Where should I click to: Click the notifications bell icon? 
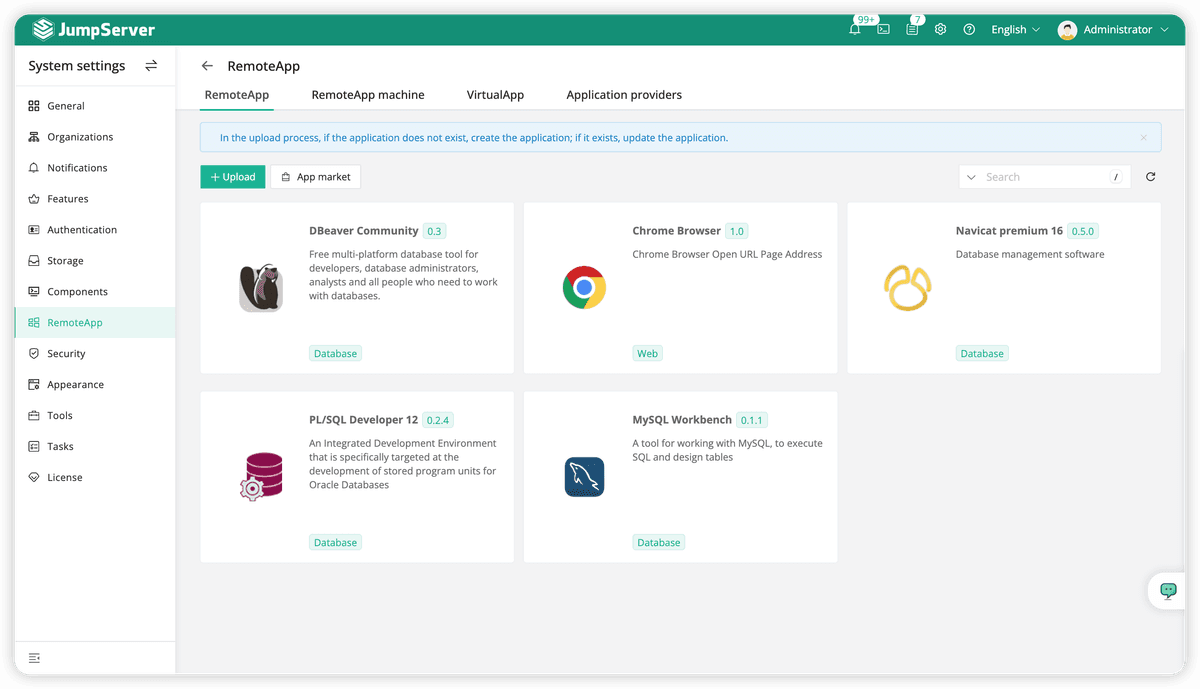point(854,30)
